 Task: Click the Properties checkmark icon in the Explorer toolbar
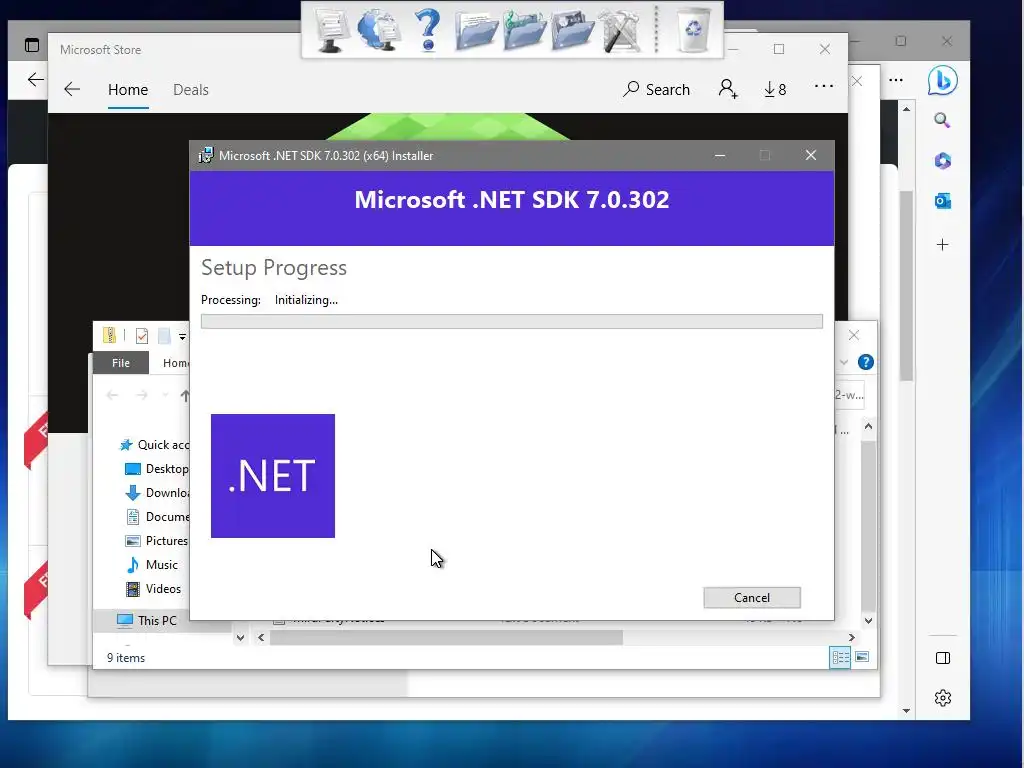pyautogui.click(x=142, y=336)
